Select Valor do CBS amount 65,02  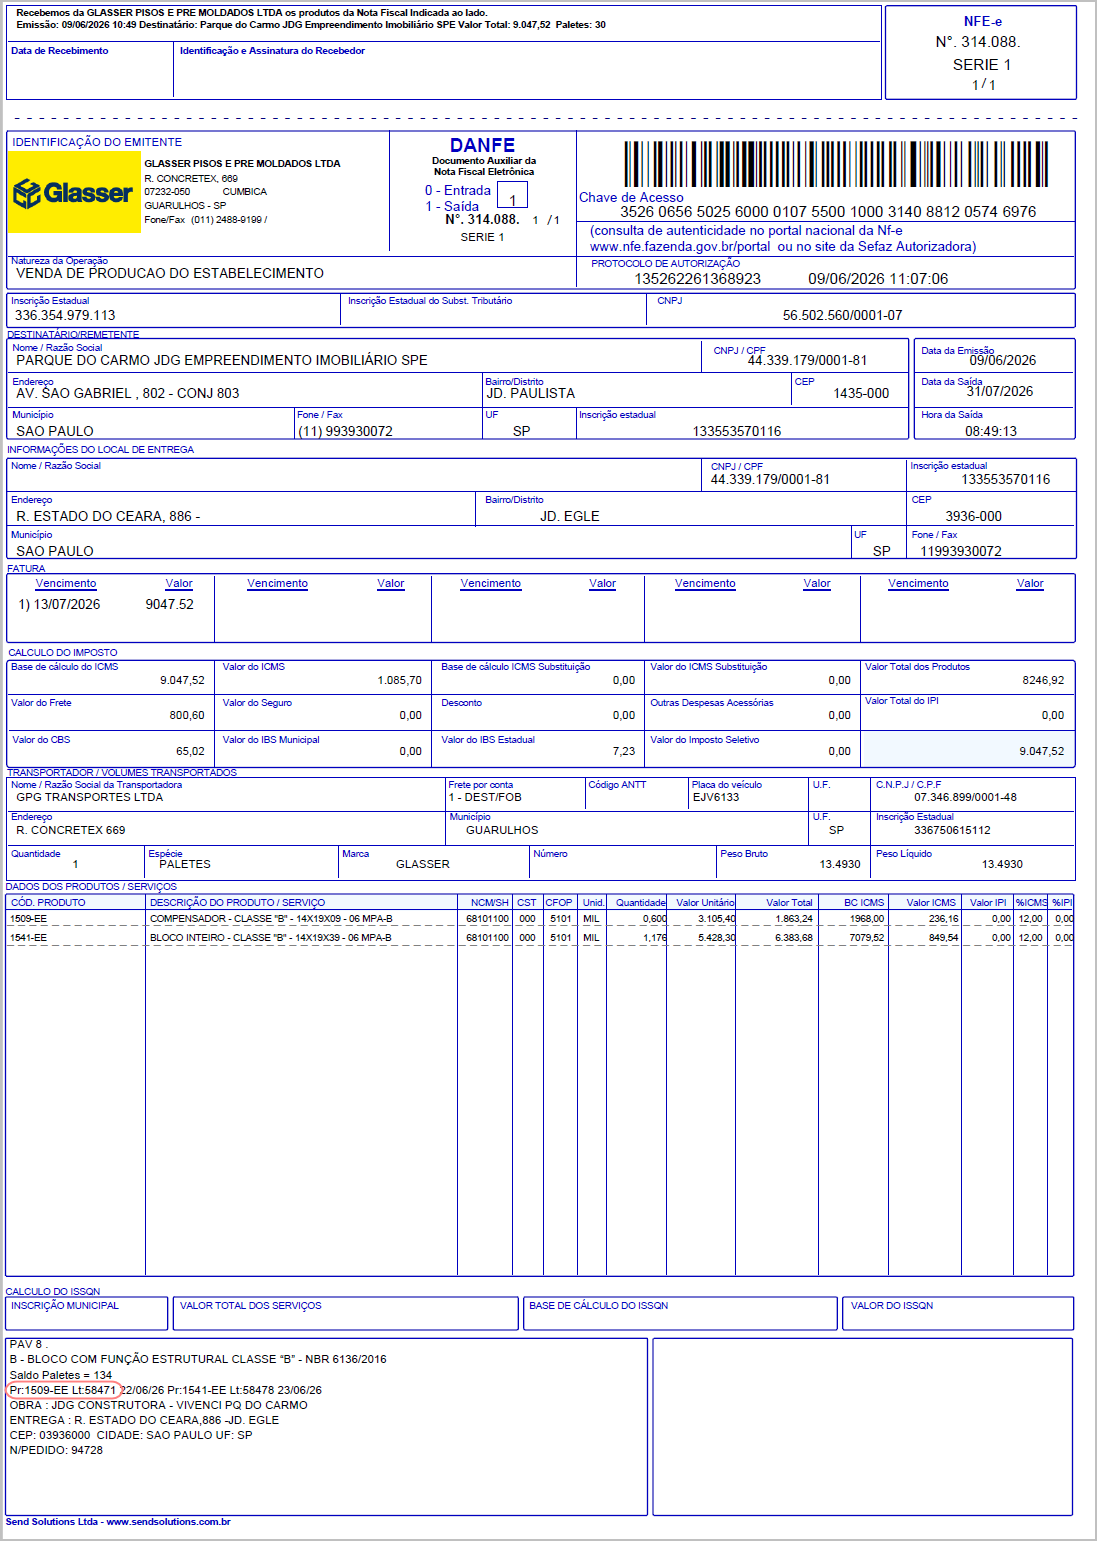(x=190, y=751)
